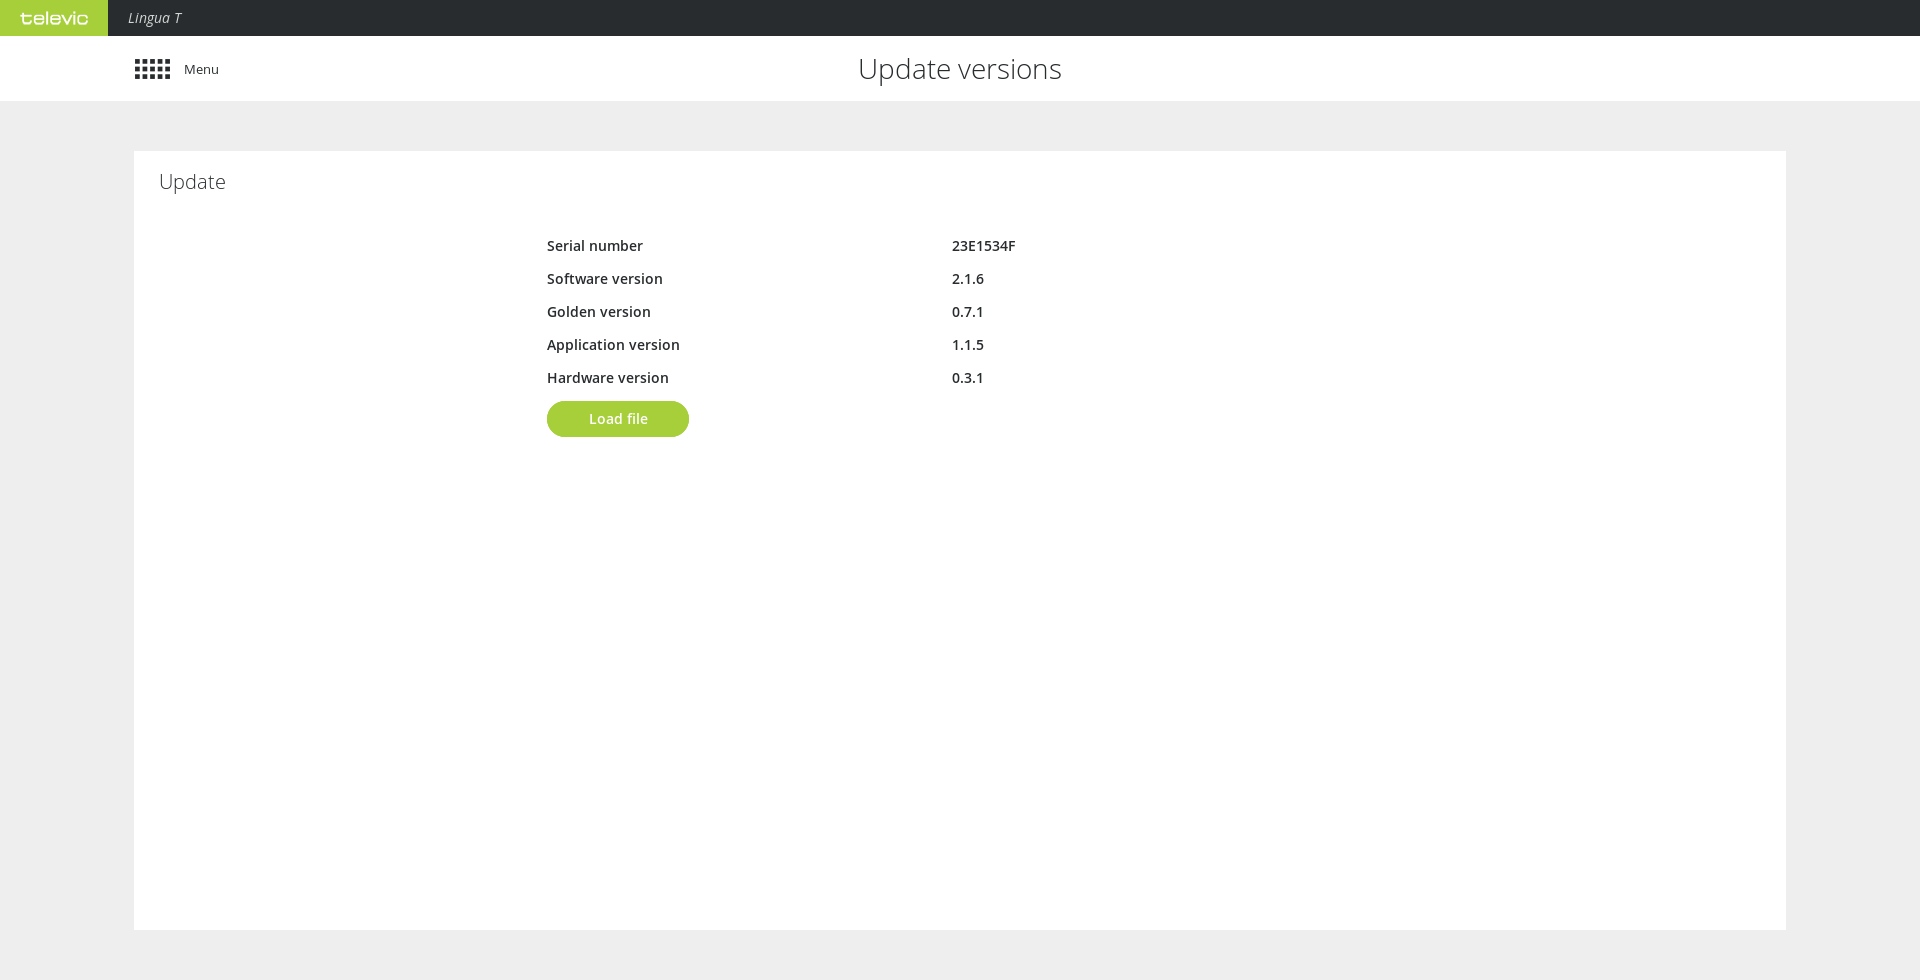Click the gray page background below panel
Viewport: 1920px width, 980px height.
coord(960,955)
